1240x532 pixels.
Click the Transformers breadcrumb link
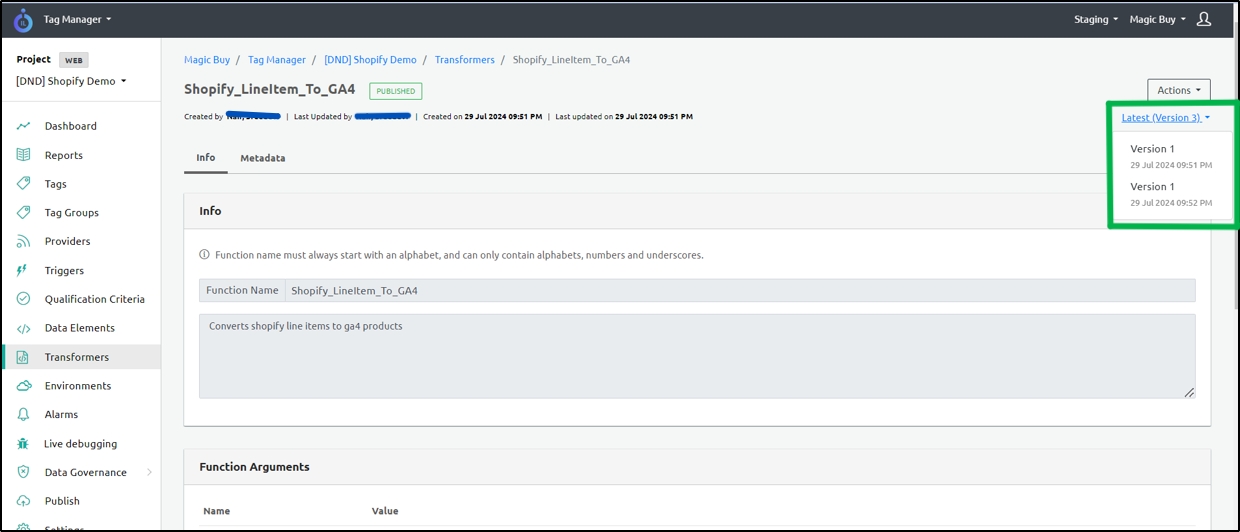[464, 60]
